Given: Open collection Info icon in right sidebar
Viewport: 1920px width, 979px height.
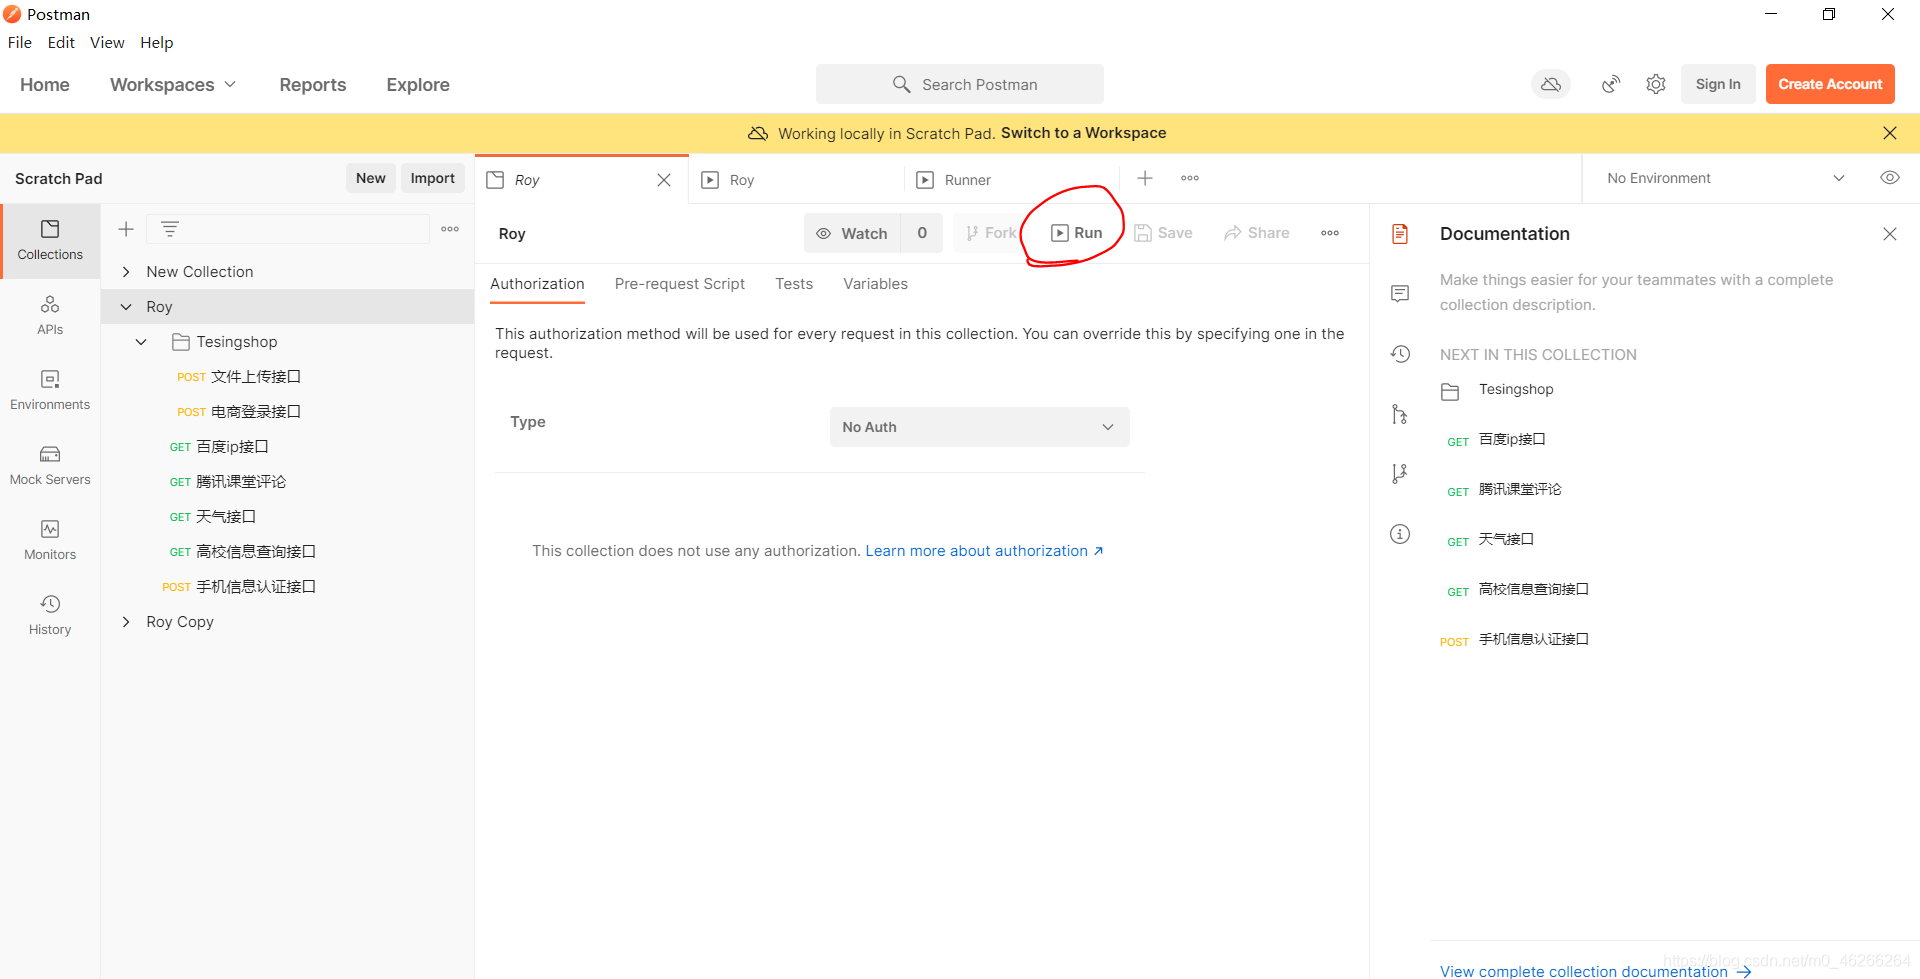Looking at the screenshot, I should (x=1400, y=534).
